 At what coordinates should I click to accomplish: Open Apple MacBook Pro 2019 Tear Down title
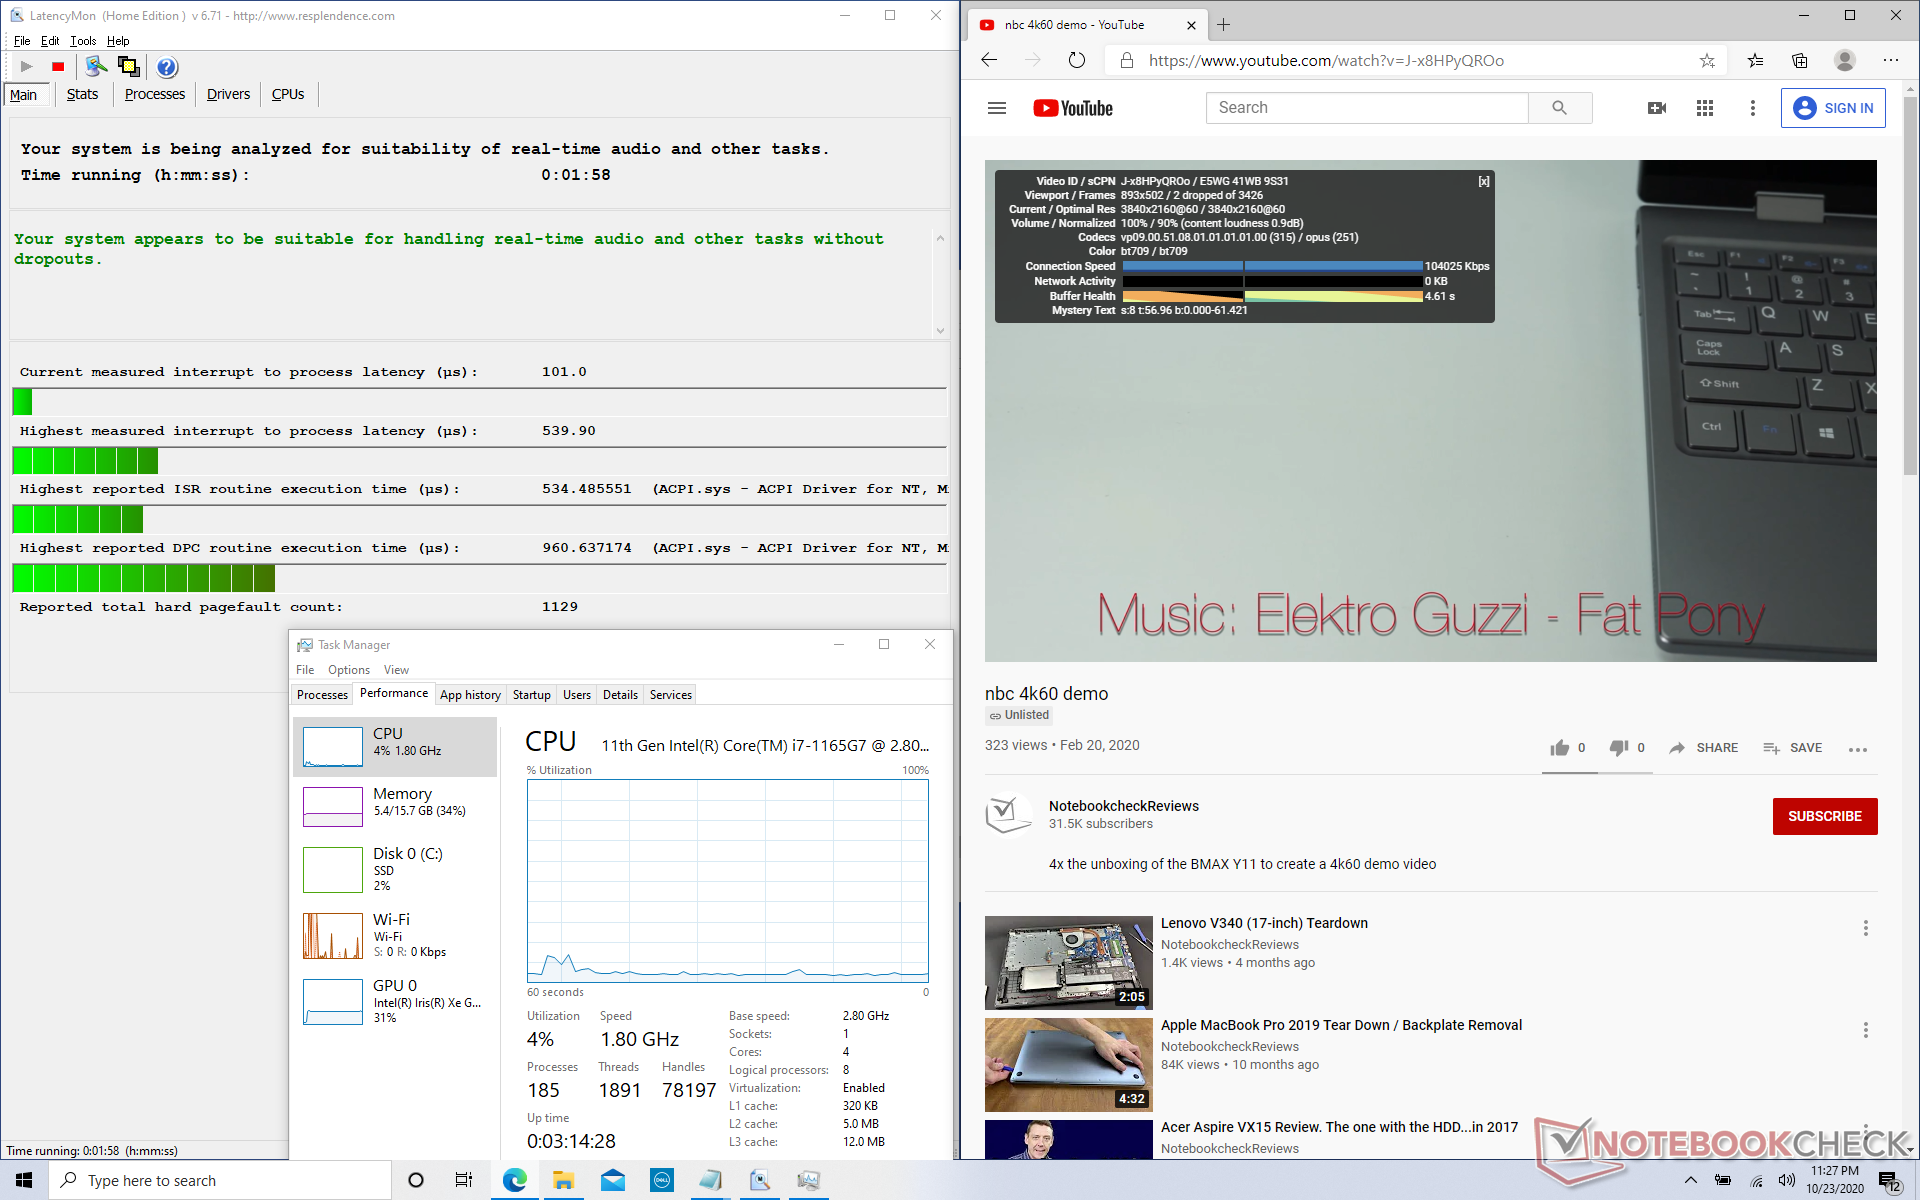pyautogui.click(x=1341, y=1025)
